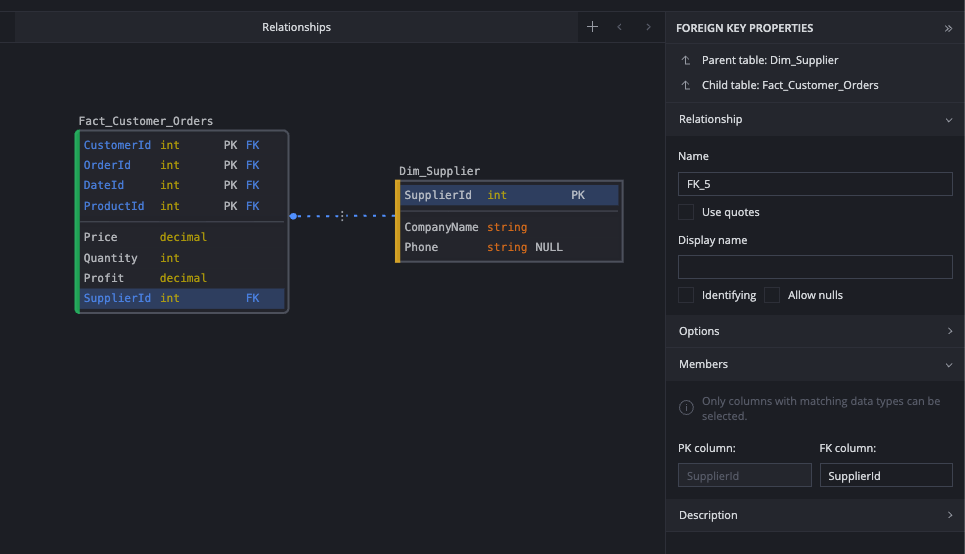Viewport: 965px width, 554px height.
Task: Switch to the Relationships tab
Action: point(296,27)
